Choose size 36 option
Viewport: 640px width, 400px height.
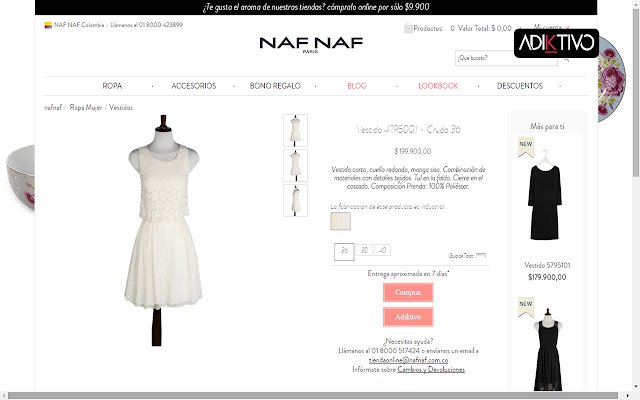[x=344, y=251]
